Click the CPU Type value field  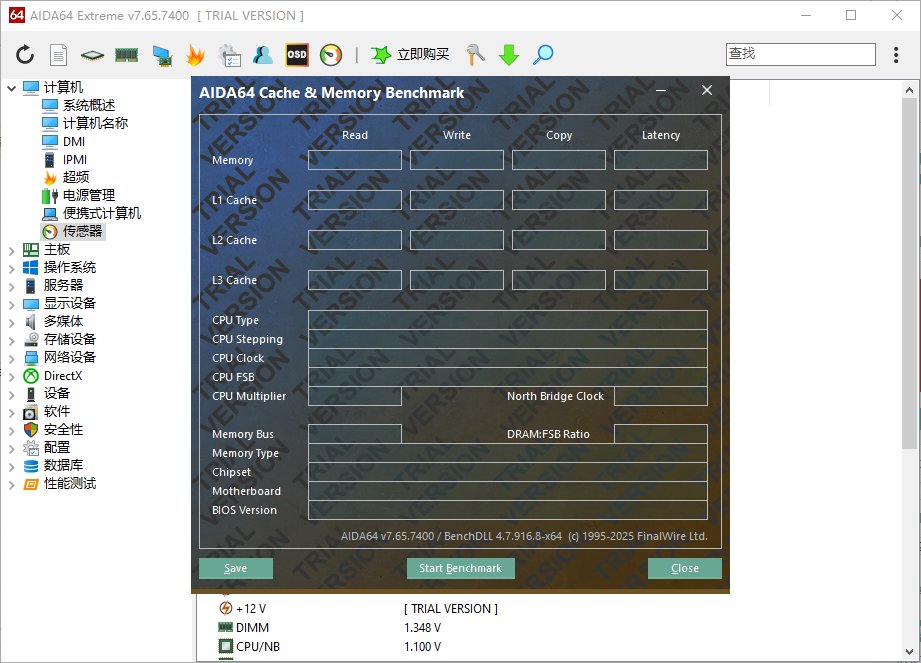coord(508,320)
